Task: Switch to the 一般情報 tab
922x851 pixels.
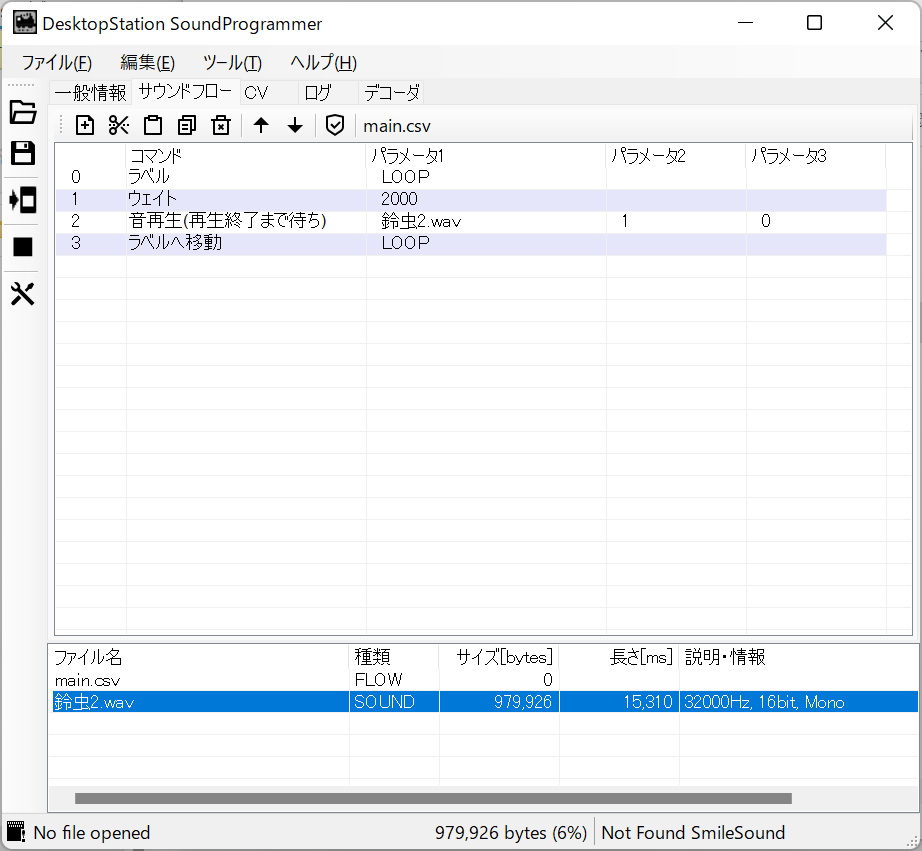Action: point(90,93)
